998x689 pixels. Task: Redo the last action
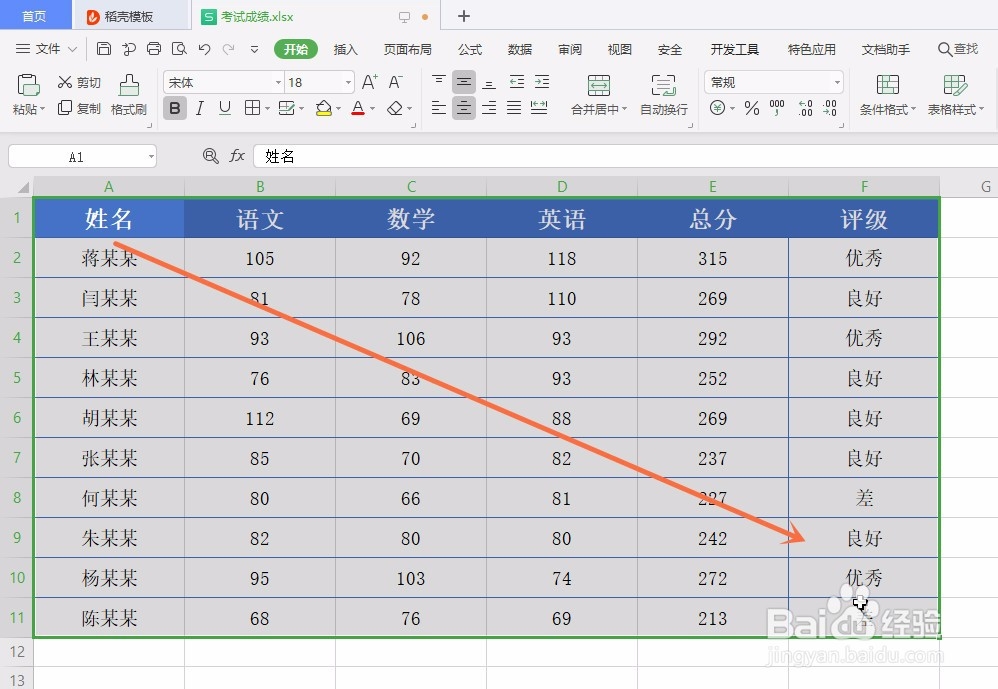pyautogui.click(x=228, y=49)
